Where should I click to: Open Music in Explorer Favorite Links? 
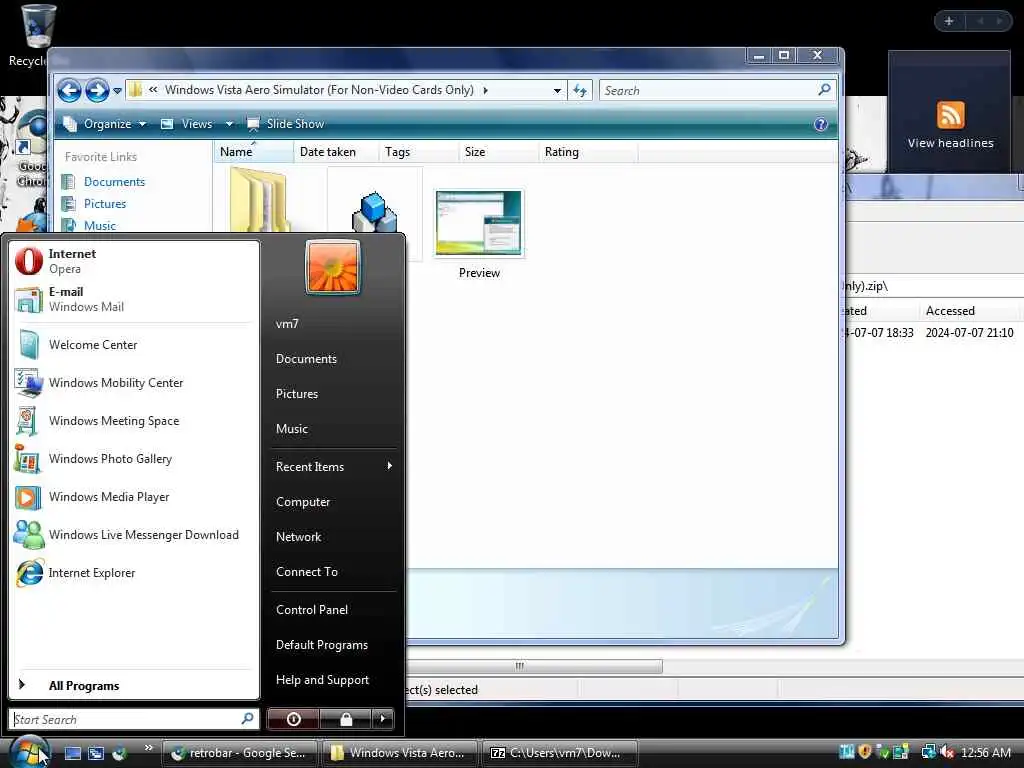point(99,225)
